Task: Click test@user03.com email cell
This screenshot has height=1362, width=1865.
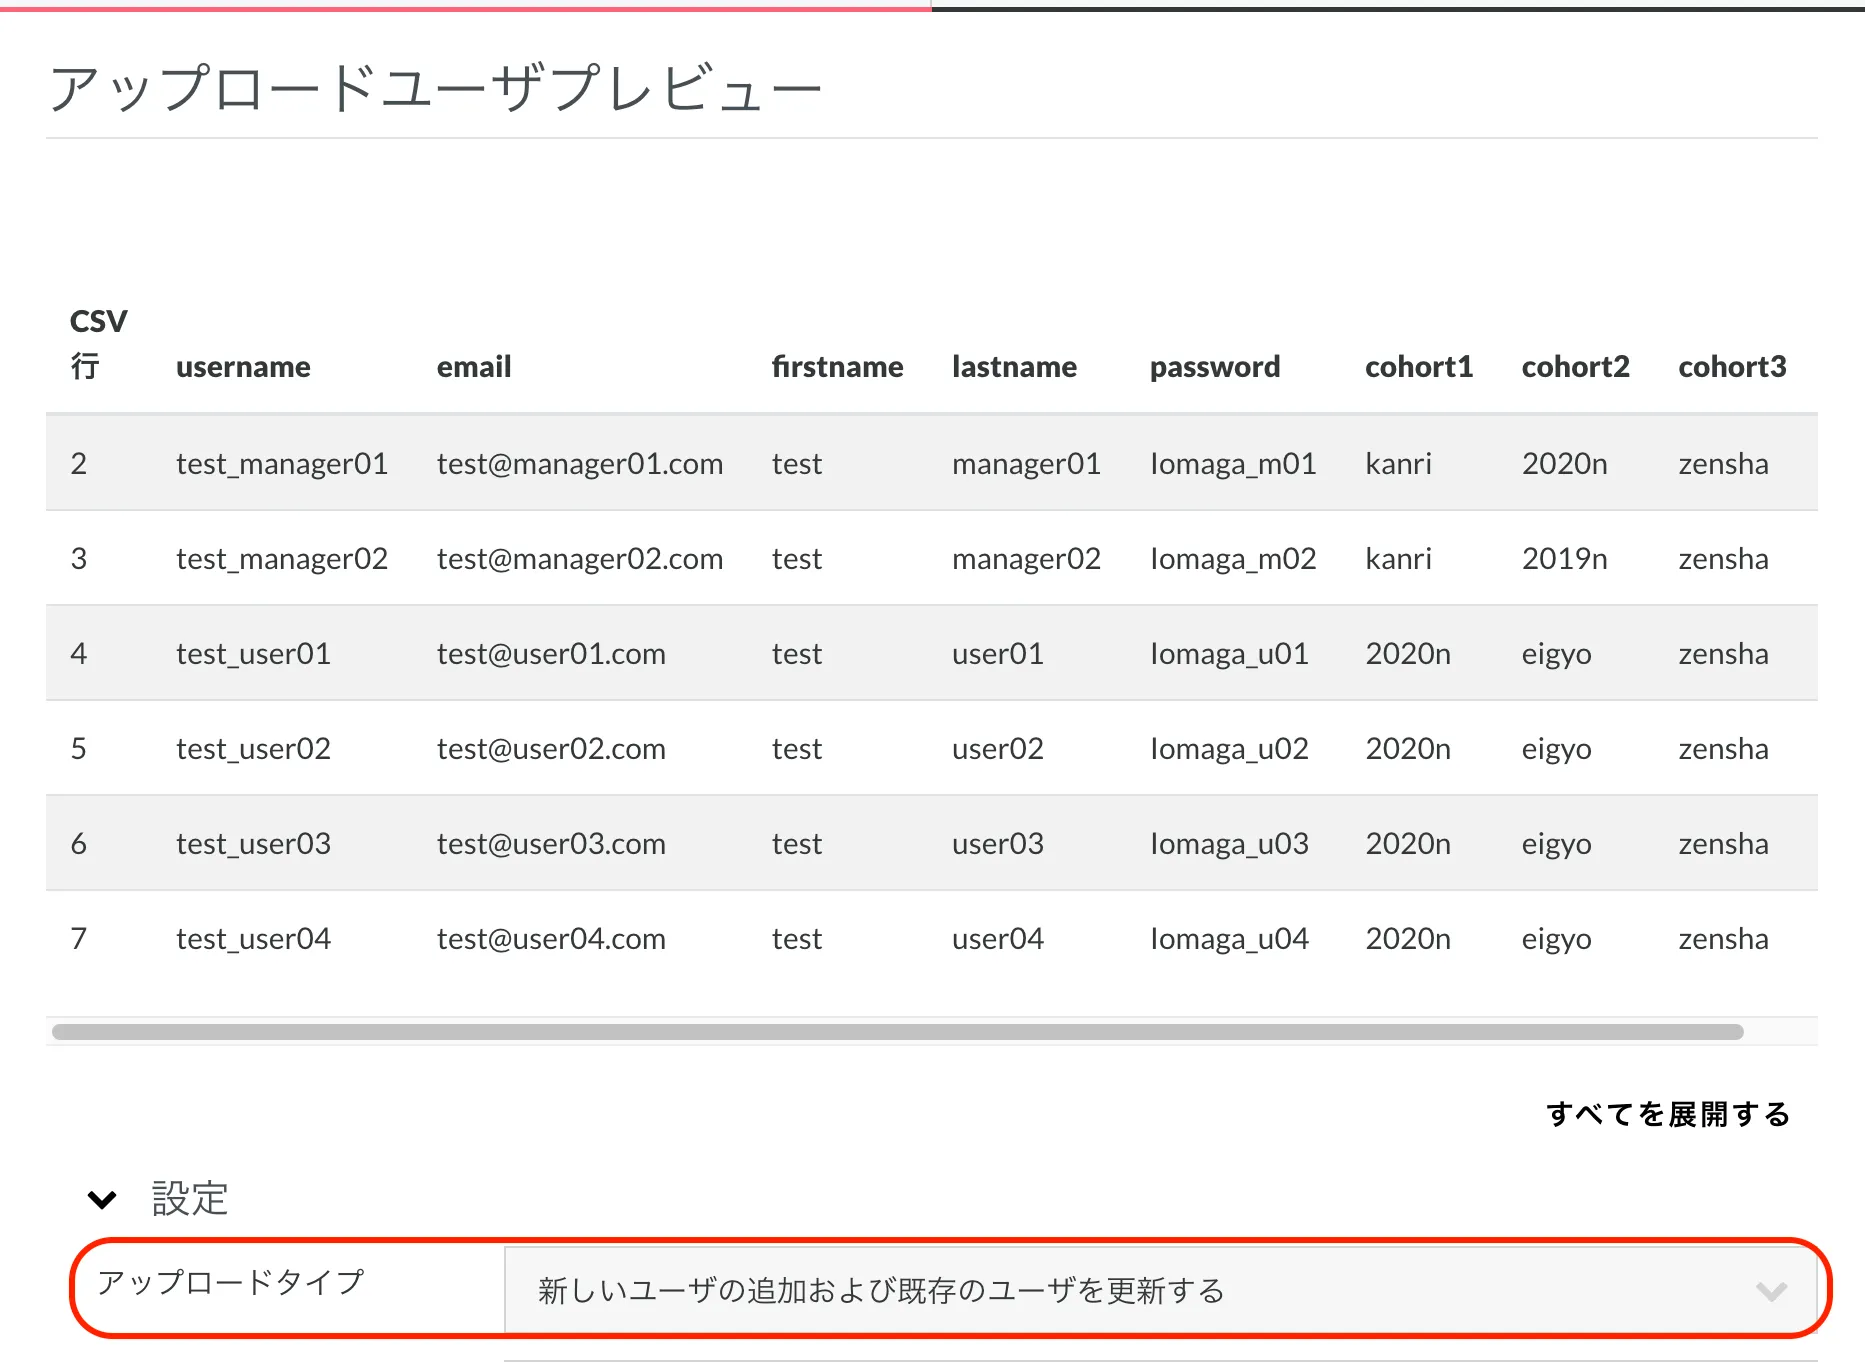Action: click(551, 844)
